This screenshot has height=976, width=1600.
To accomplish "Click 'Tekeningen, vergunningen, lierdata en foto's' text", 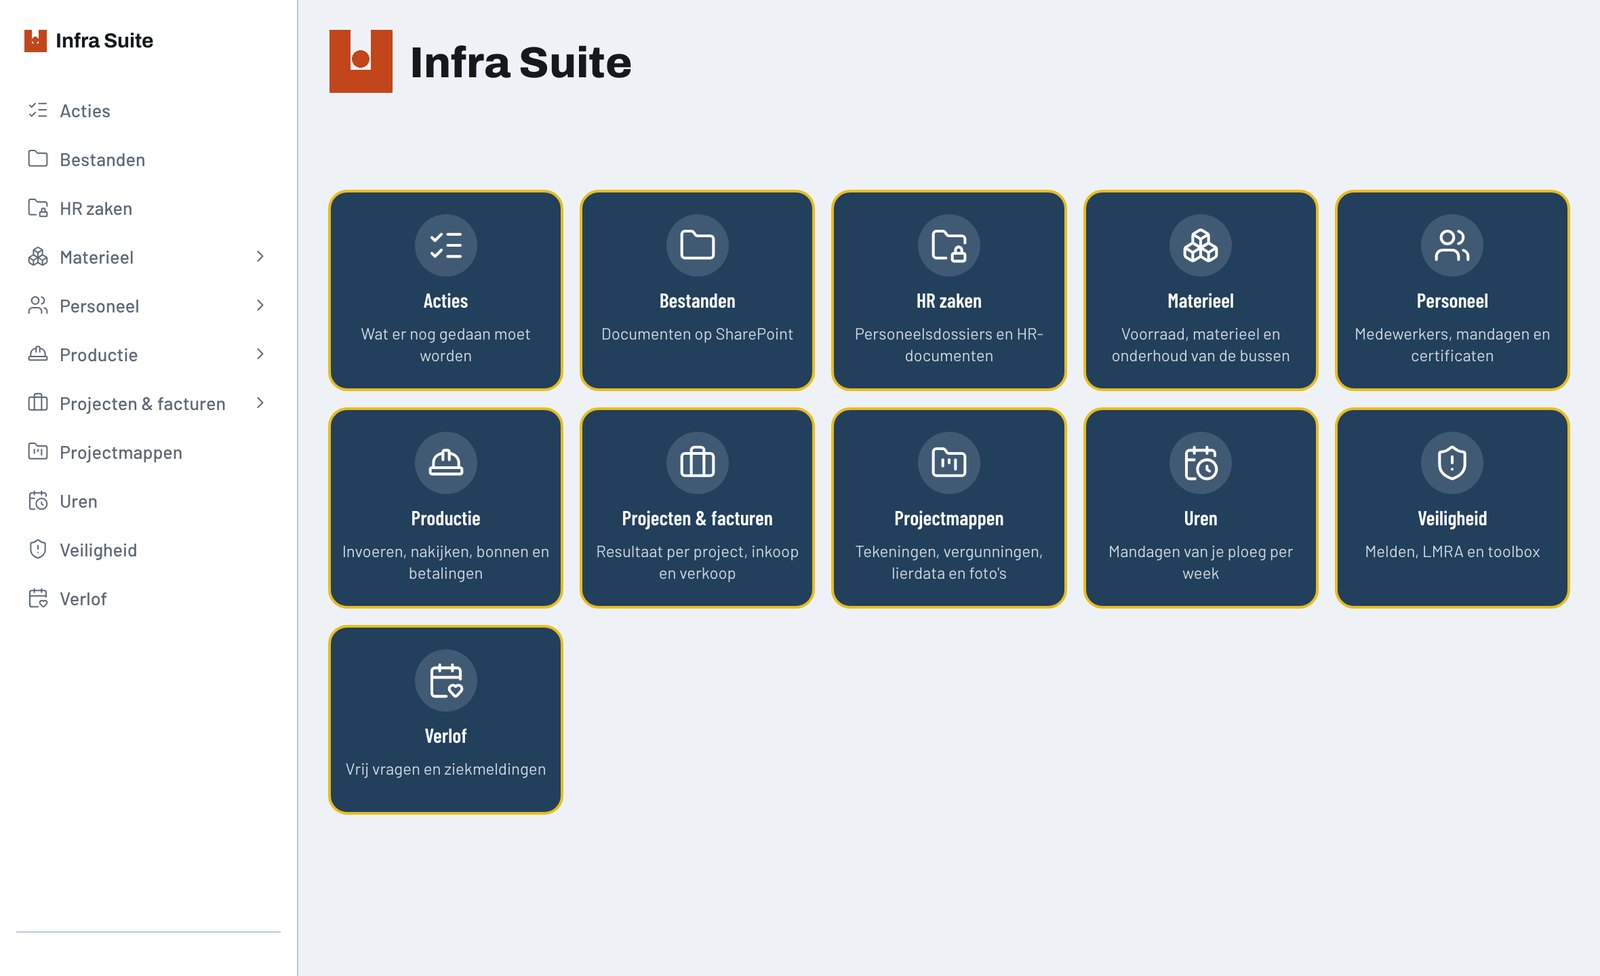I will (x=949, y=563).
